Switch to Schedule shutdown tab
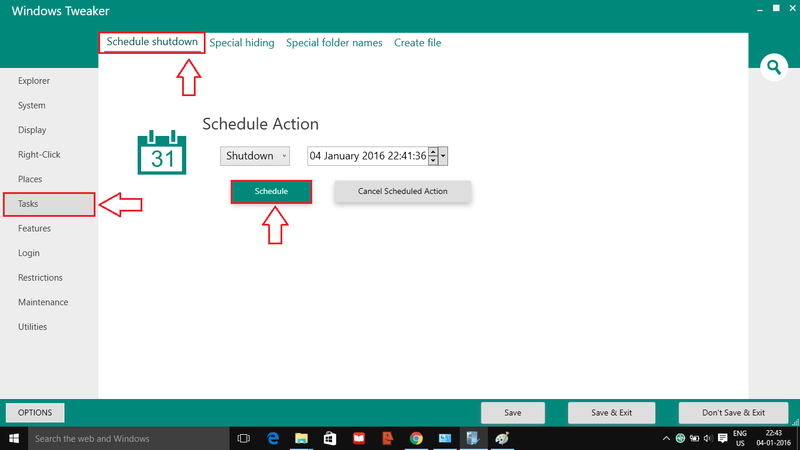This screenshot has height=450, width=800. pyautogui.click(x=152, y=42)
